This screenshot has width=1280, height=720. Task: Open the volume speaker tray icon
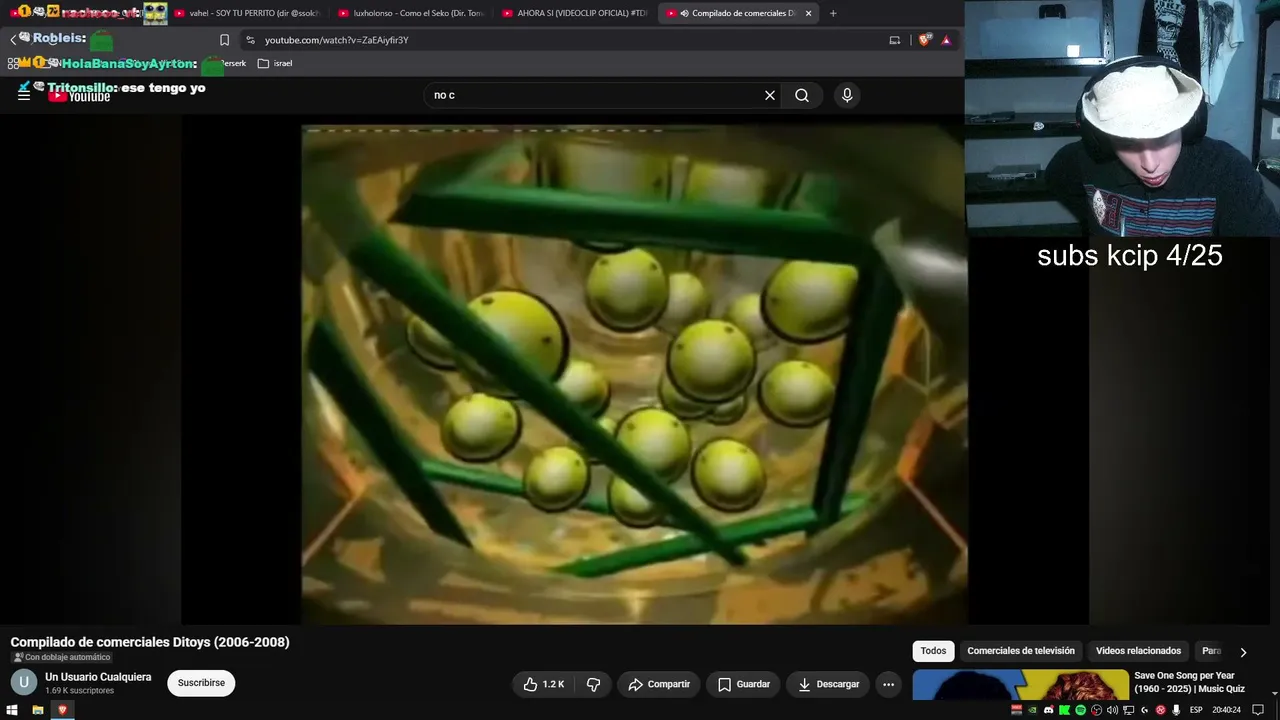tap(1112, 710)
